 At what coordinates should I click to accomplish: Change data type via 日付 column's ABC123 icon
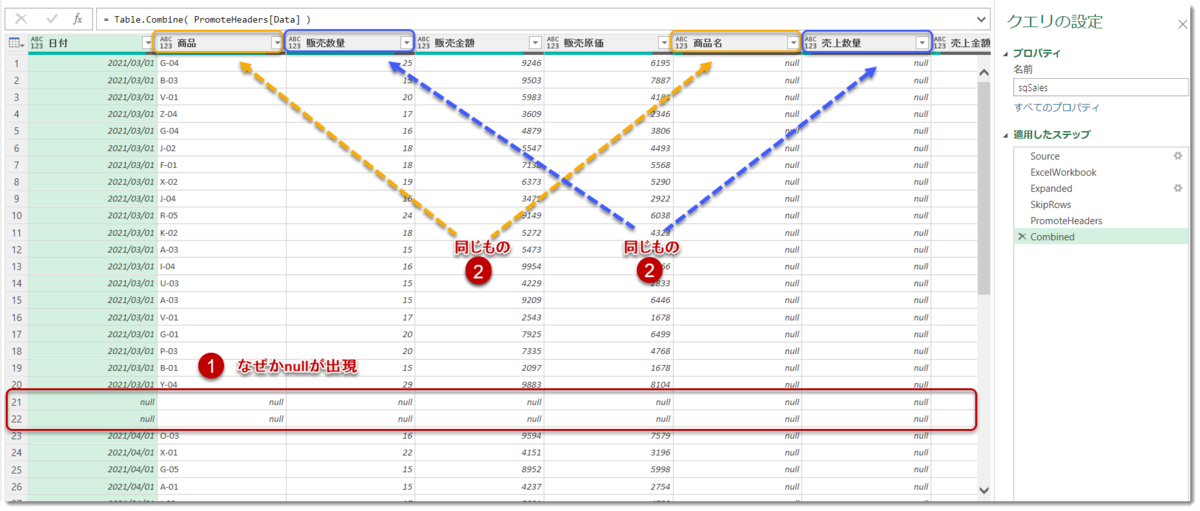coord(37,43)
